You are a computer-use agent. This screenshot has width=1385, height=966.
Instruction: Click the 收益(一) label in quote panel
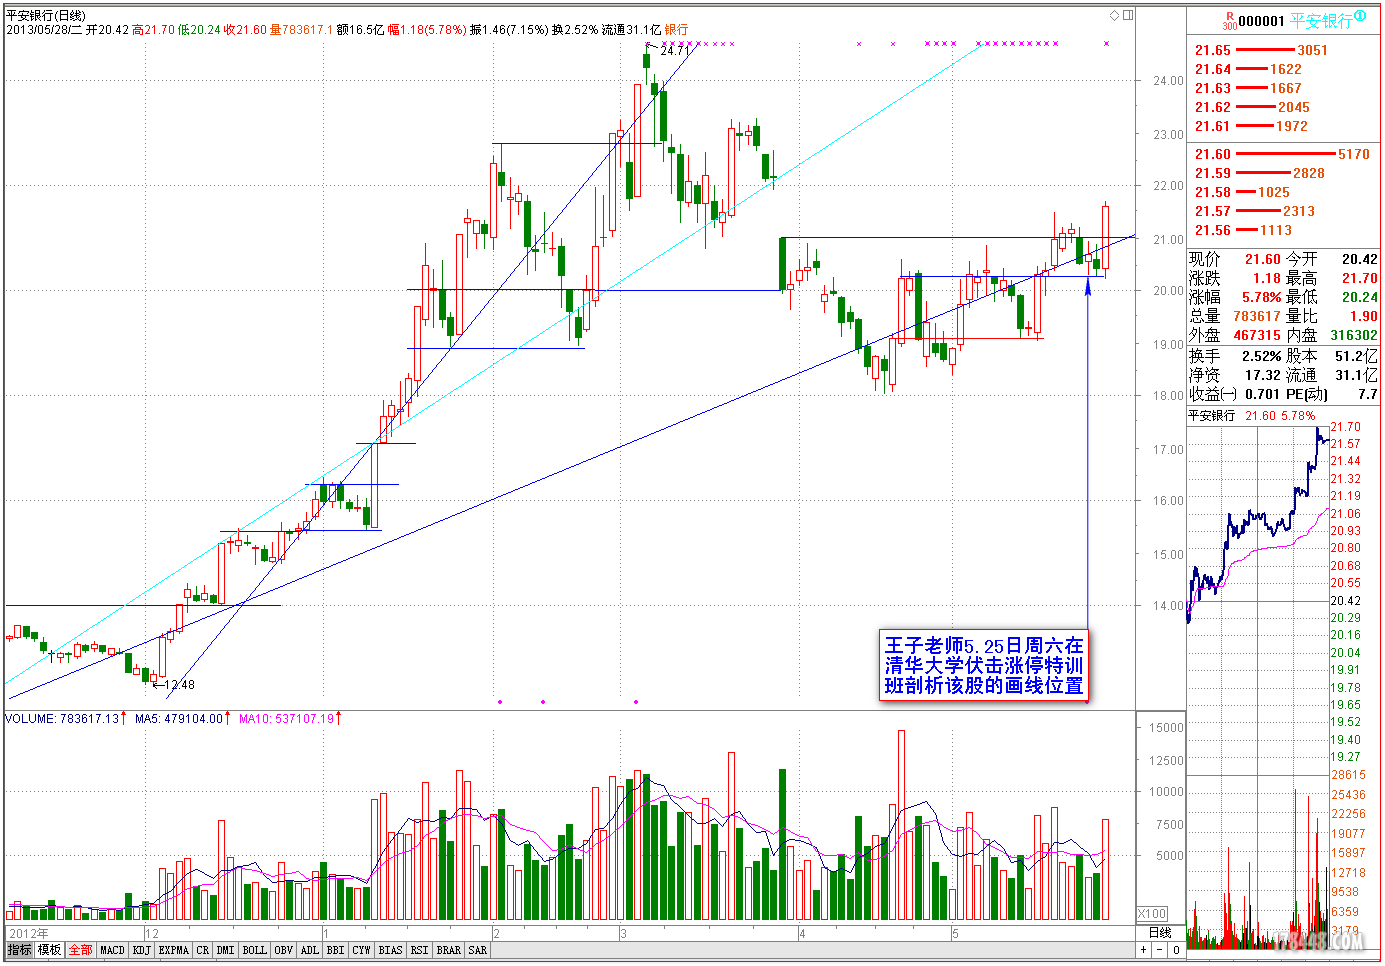tap(1213, 394)
